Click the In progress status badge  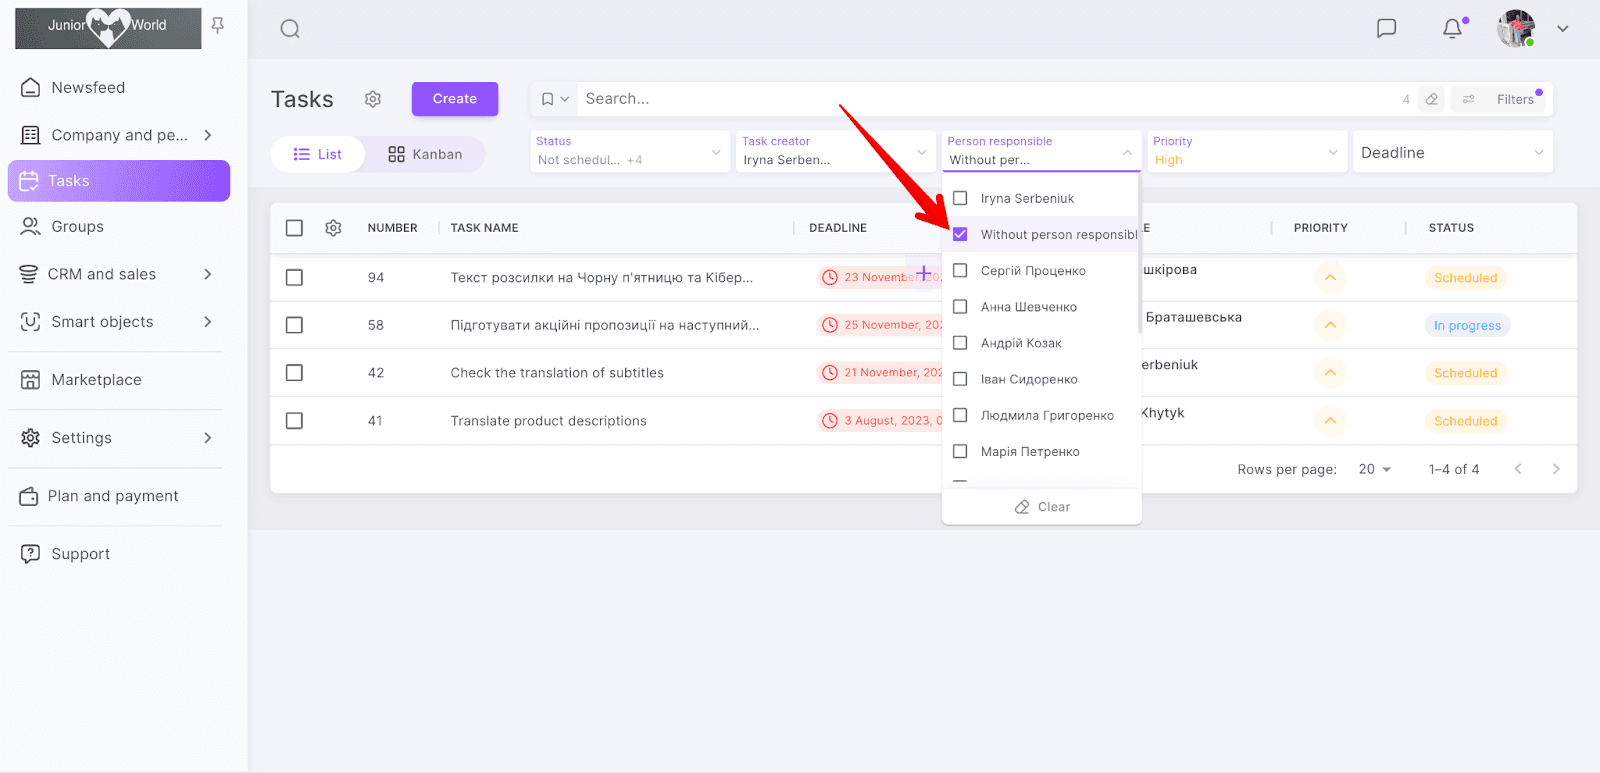pyautogui.click(x=1466, y=325)
